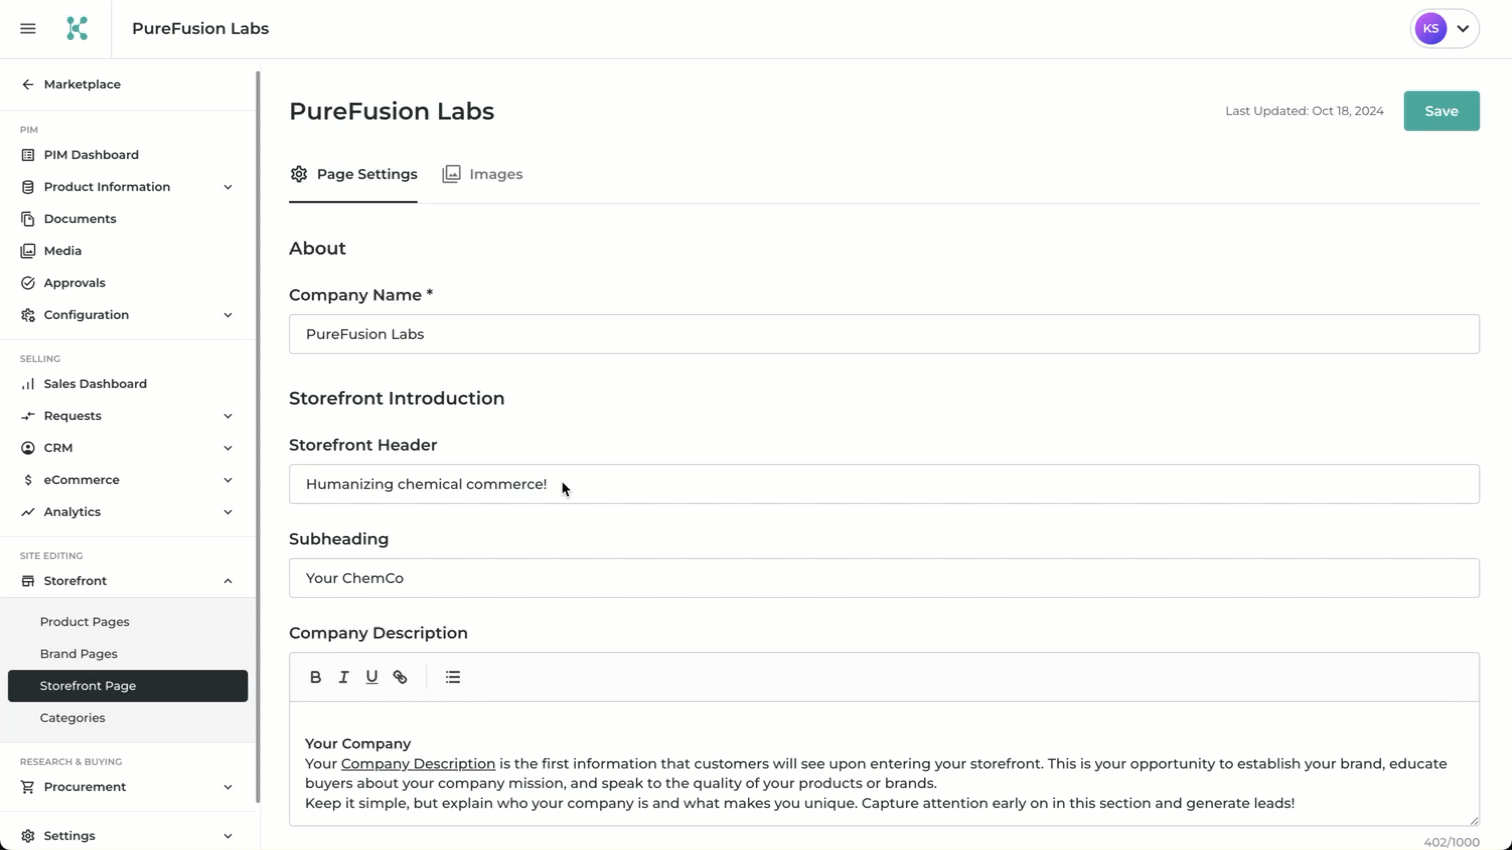The height and width of the screenshot is (850, 1512).
Task: Open the hamburger menu icon
Action: click(x=28, y=29)
